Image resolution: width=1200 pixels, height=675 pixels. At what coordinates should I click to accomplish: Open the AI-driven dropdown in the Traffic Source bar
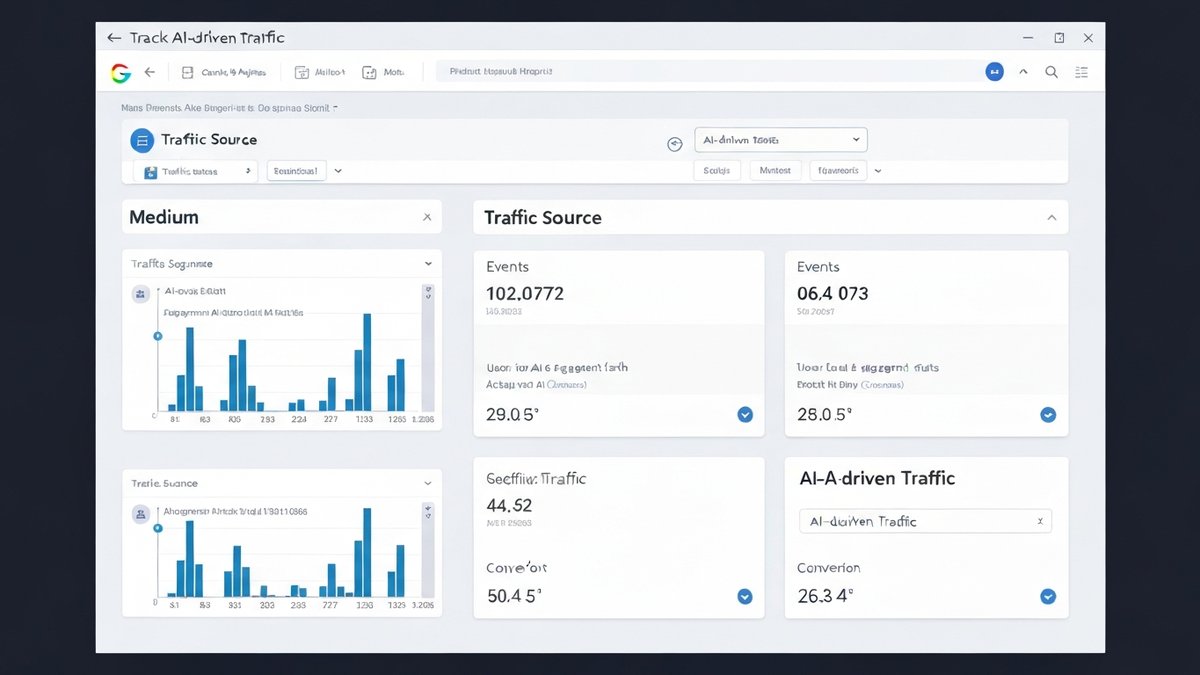(x=781, y=140)
